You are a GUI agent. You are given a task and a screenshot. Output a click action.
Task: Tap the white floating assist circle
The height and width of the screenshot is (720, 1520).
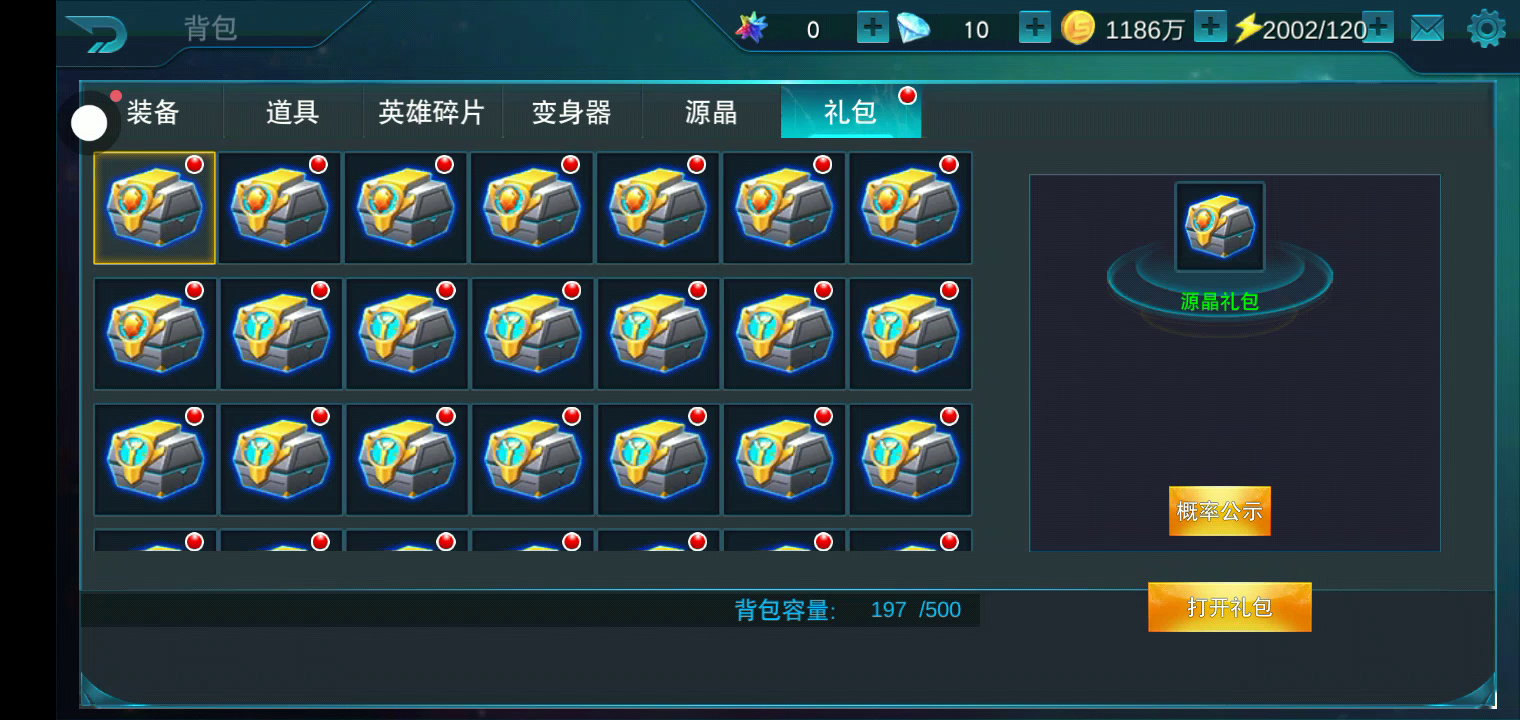pos(89,123)
